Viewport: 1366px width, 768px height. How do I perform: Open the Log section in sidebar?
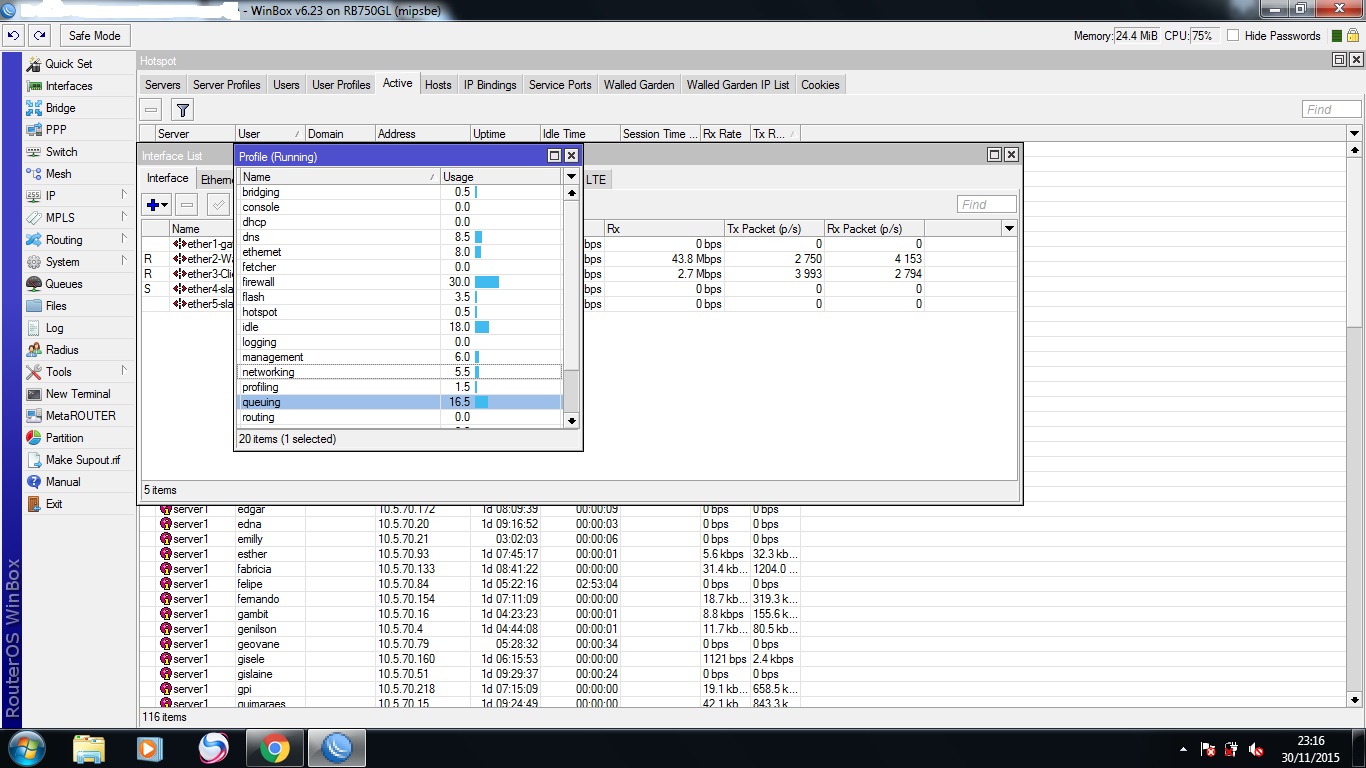click(54, 328)
